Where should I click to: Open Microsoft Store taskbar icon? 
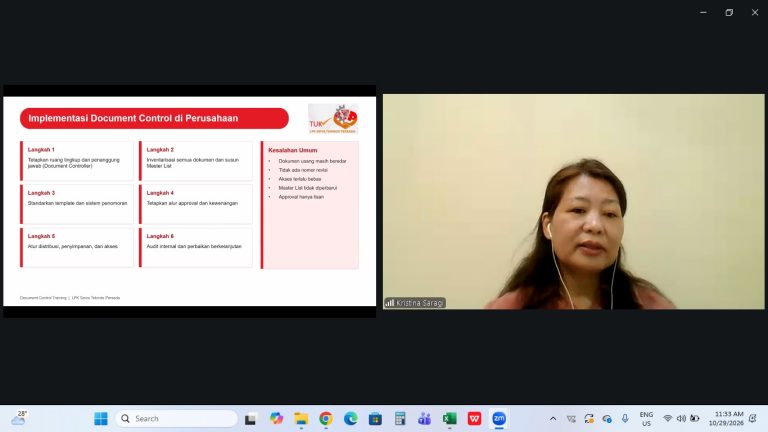tap(375, 419)
